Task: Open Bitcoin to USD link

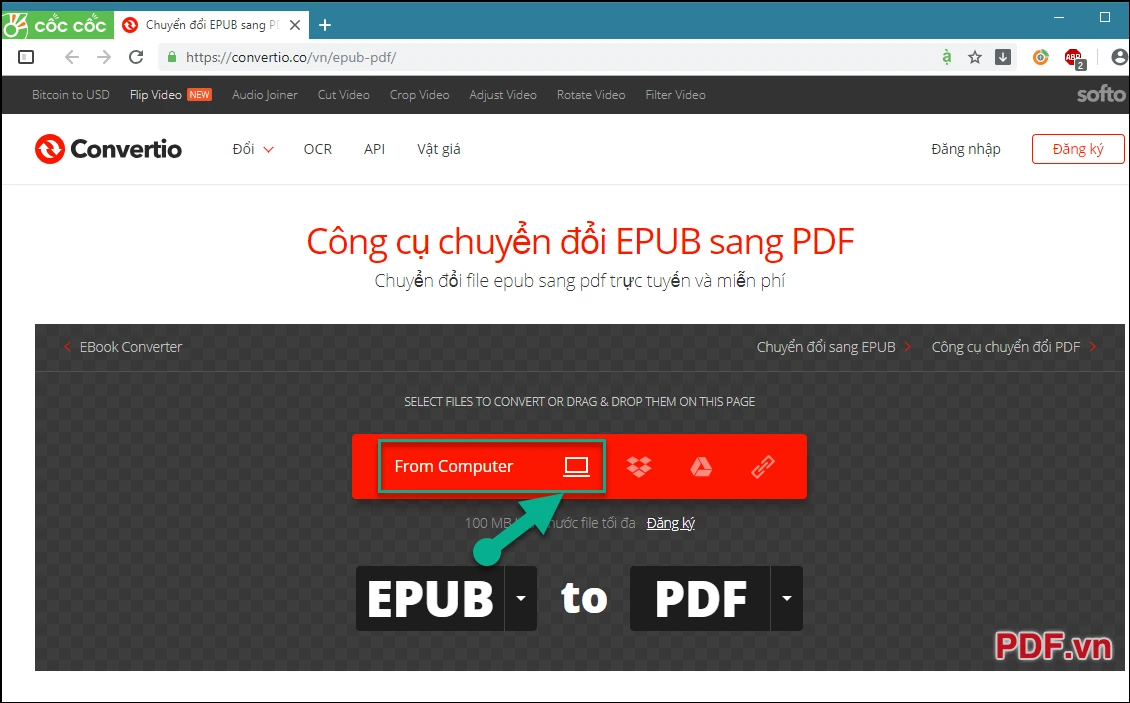Action: coord(71,94)
